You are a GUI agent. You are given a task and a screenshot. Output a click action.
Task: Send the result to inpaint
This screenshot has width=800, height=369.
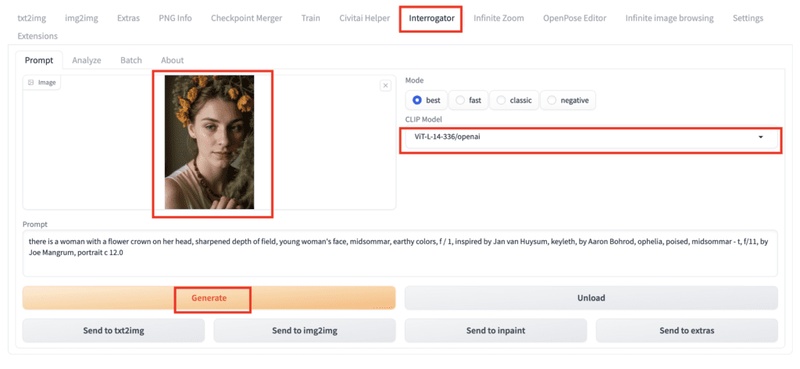495,331
